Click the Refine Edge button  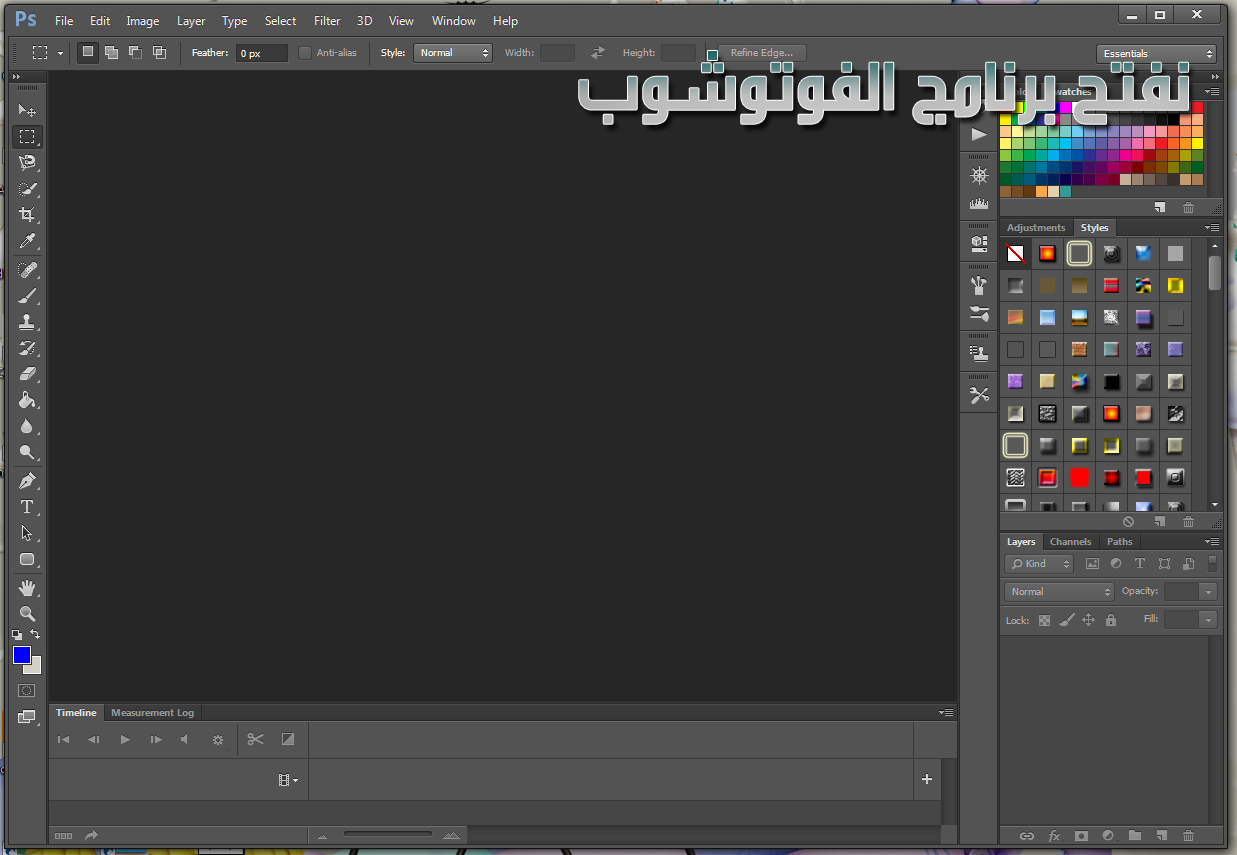[761, 53]
